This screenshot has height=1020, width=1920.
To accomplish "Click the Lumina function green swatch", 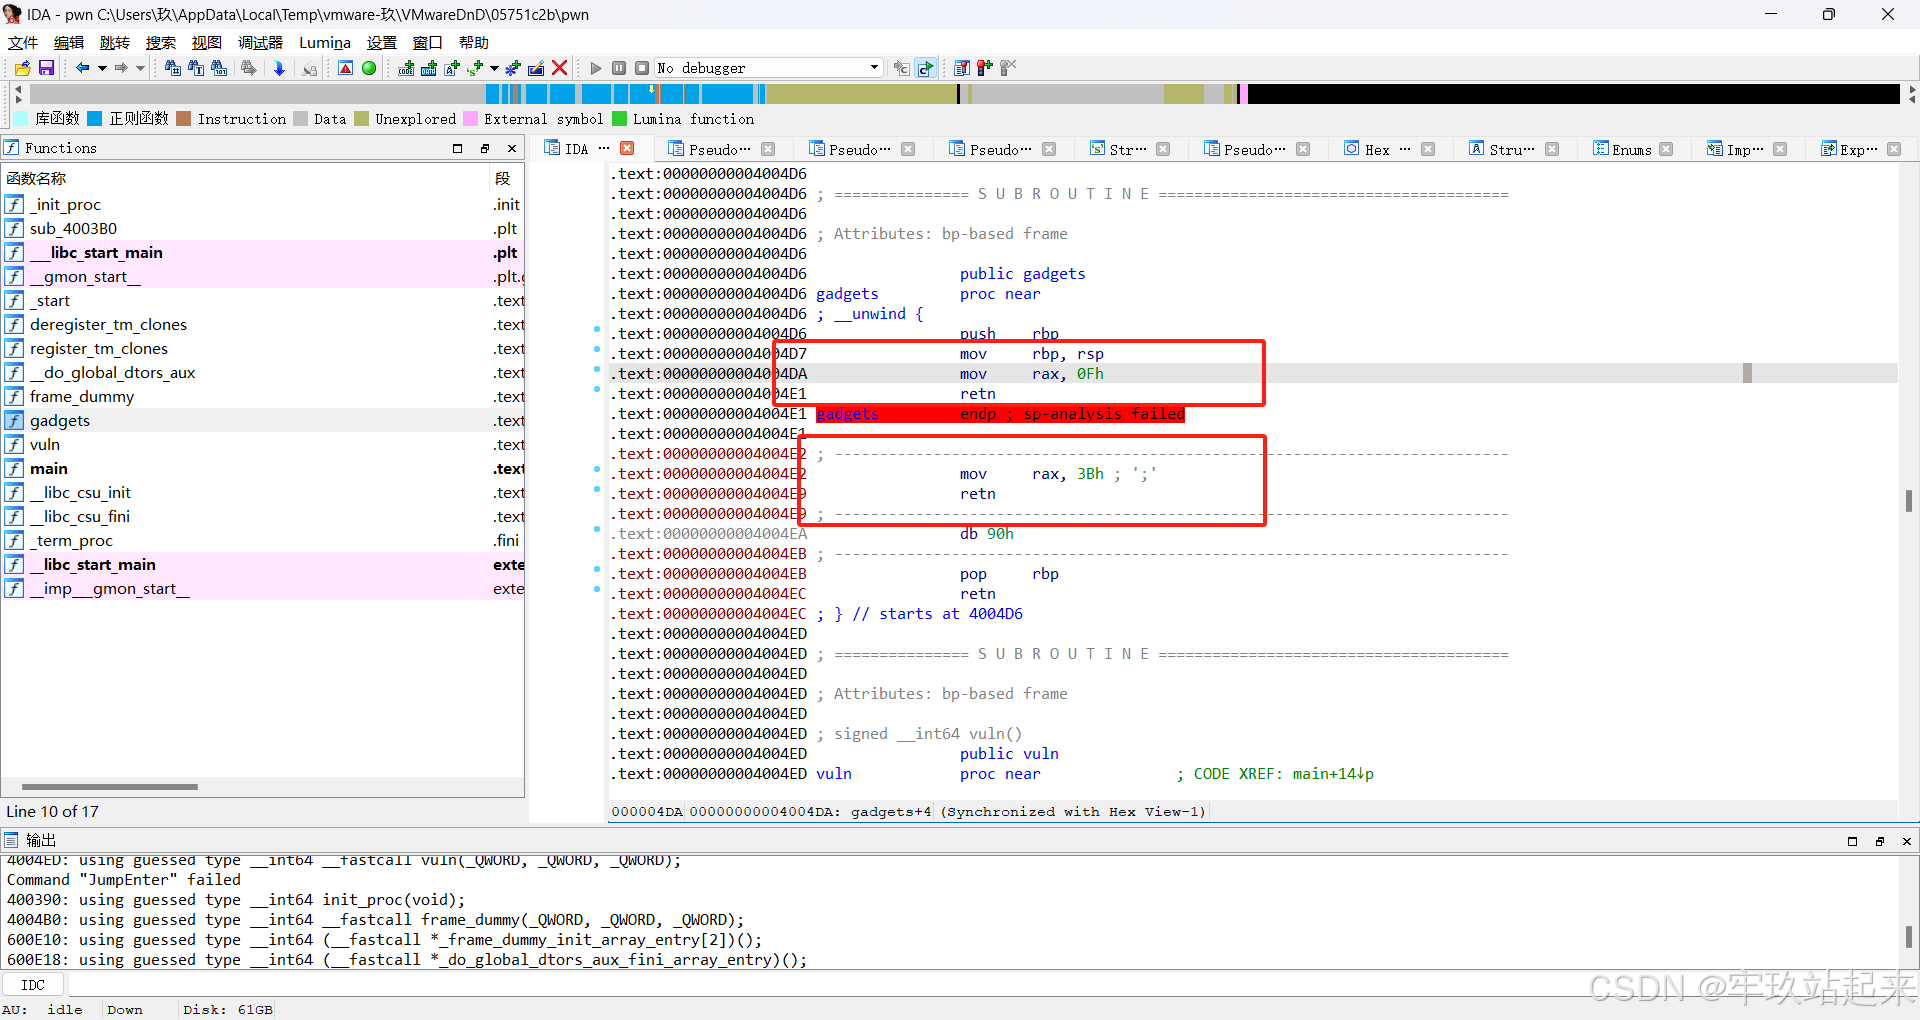I will pyautogui.click(x=619, y=119).
